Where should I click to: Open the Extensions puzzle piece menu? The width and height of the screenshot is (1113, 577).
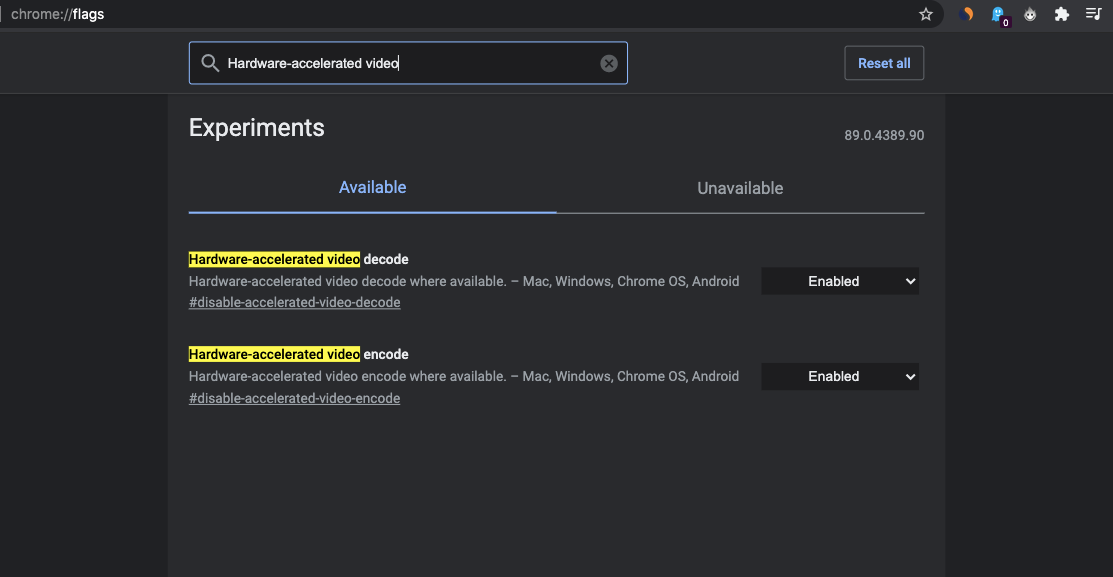1062,14
